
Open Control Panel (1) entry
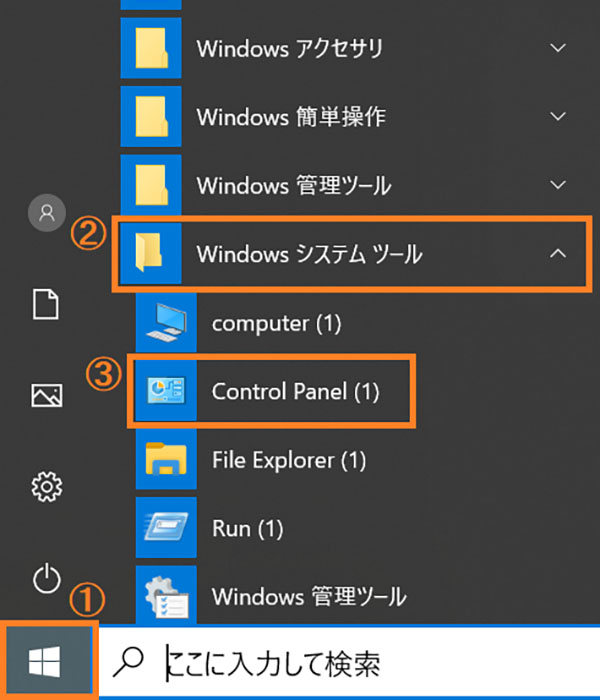click(295, 392)
